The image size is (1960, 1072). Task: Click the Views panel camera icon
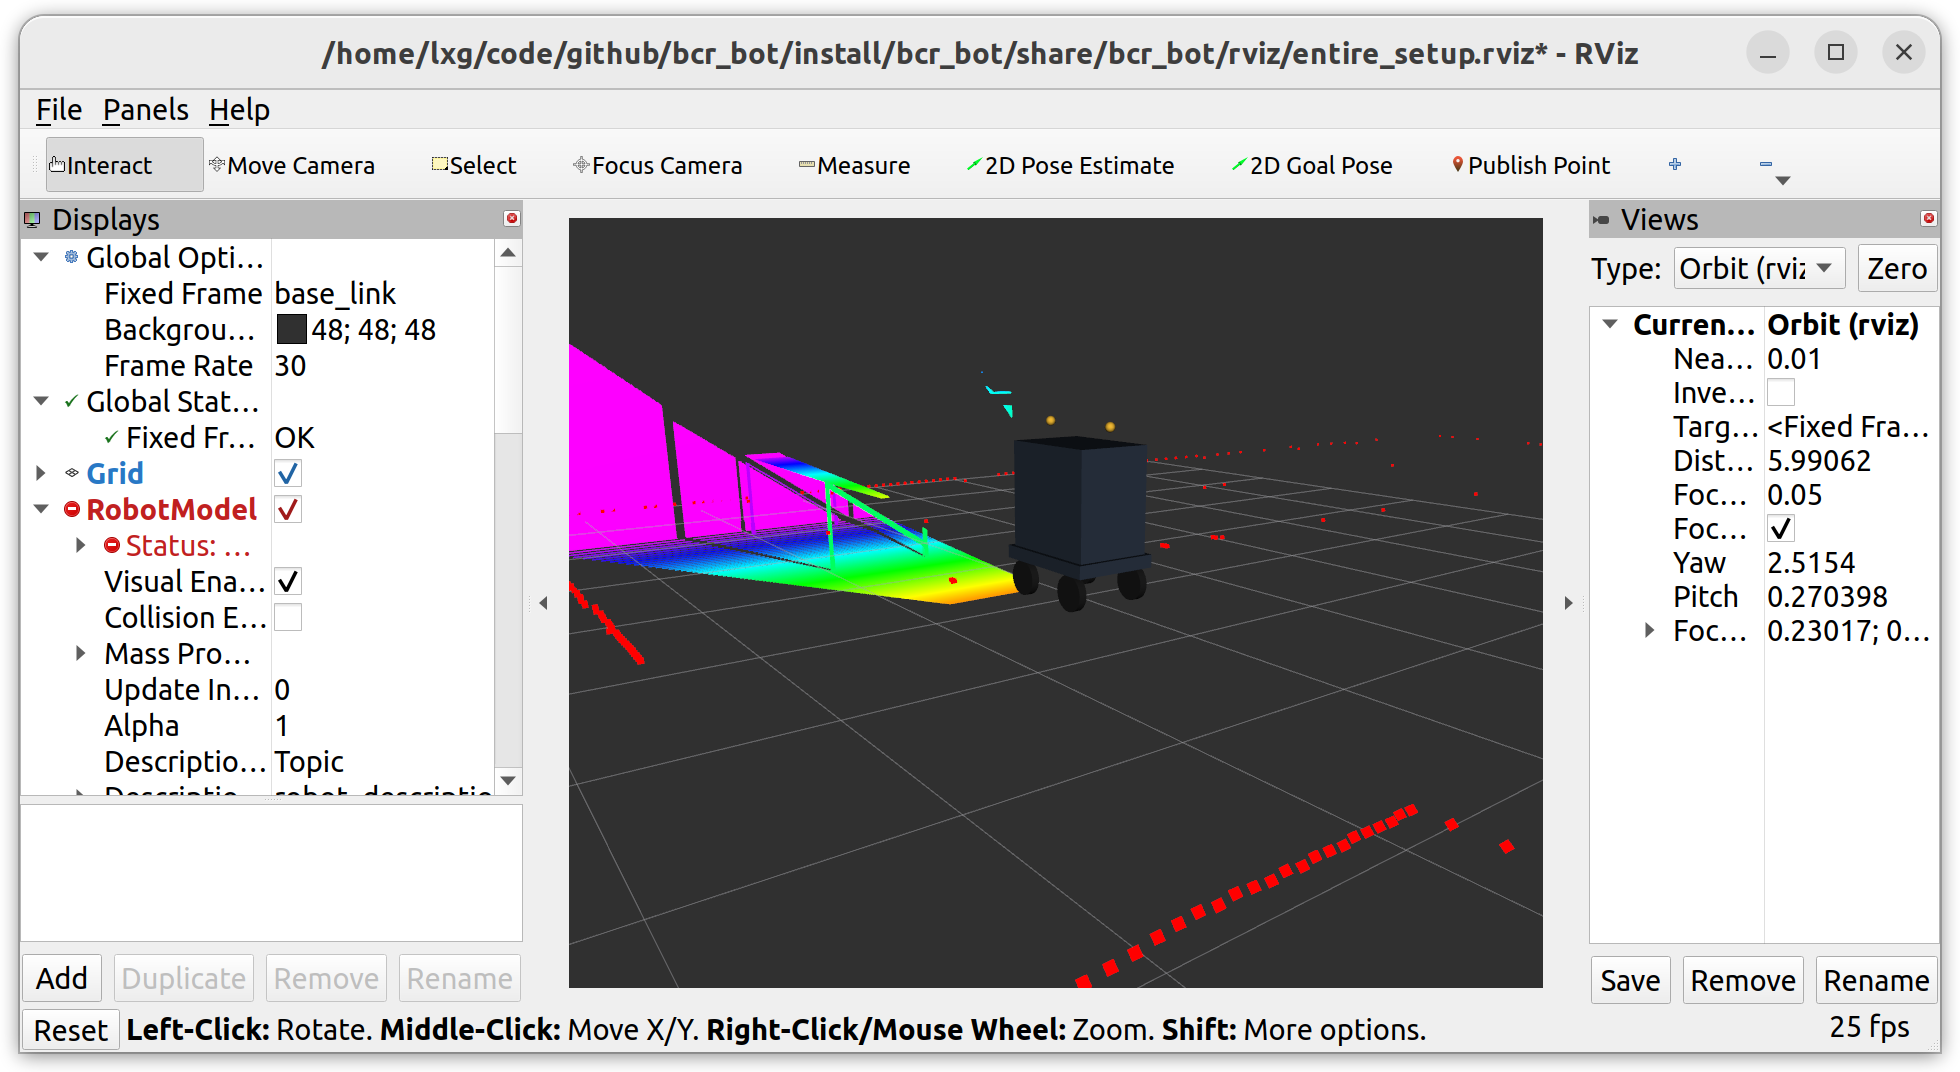[x=1602, y=219]
